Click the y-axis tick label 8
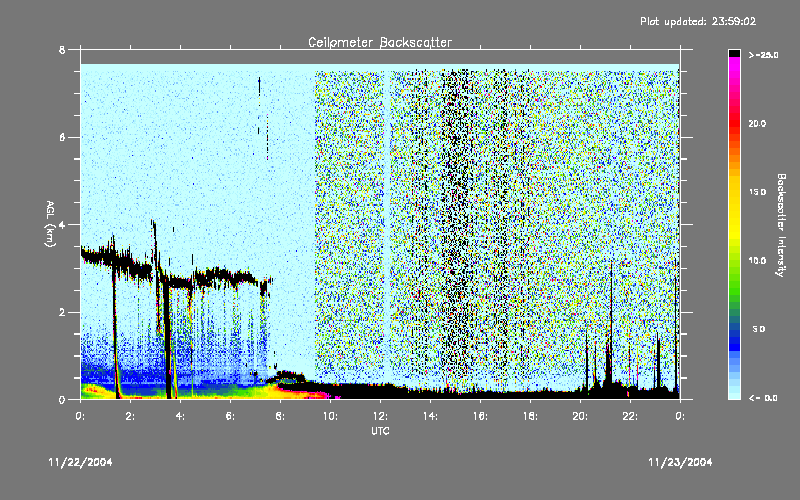 (x=62, y=49)
